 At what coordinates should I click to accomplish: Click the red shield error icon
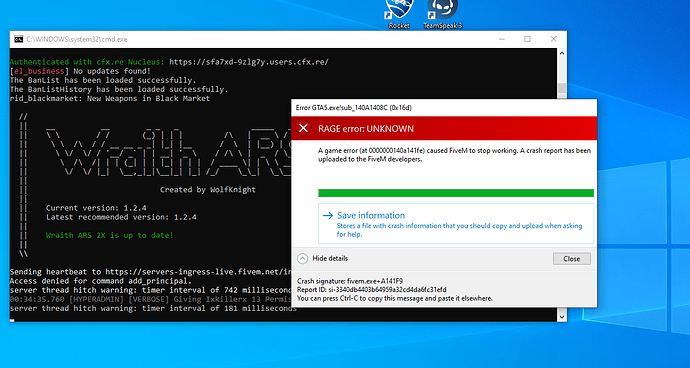click(303, 128)
